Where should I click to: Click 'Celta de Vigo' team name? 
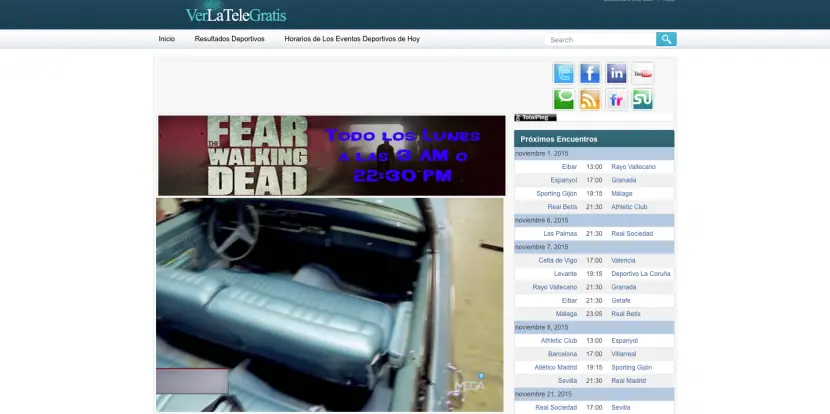pyautogui.click(x=558, y=260)
